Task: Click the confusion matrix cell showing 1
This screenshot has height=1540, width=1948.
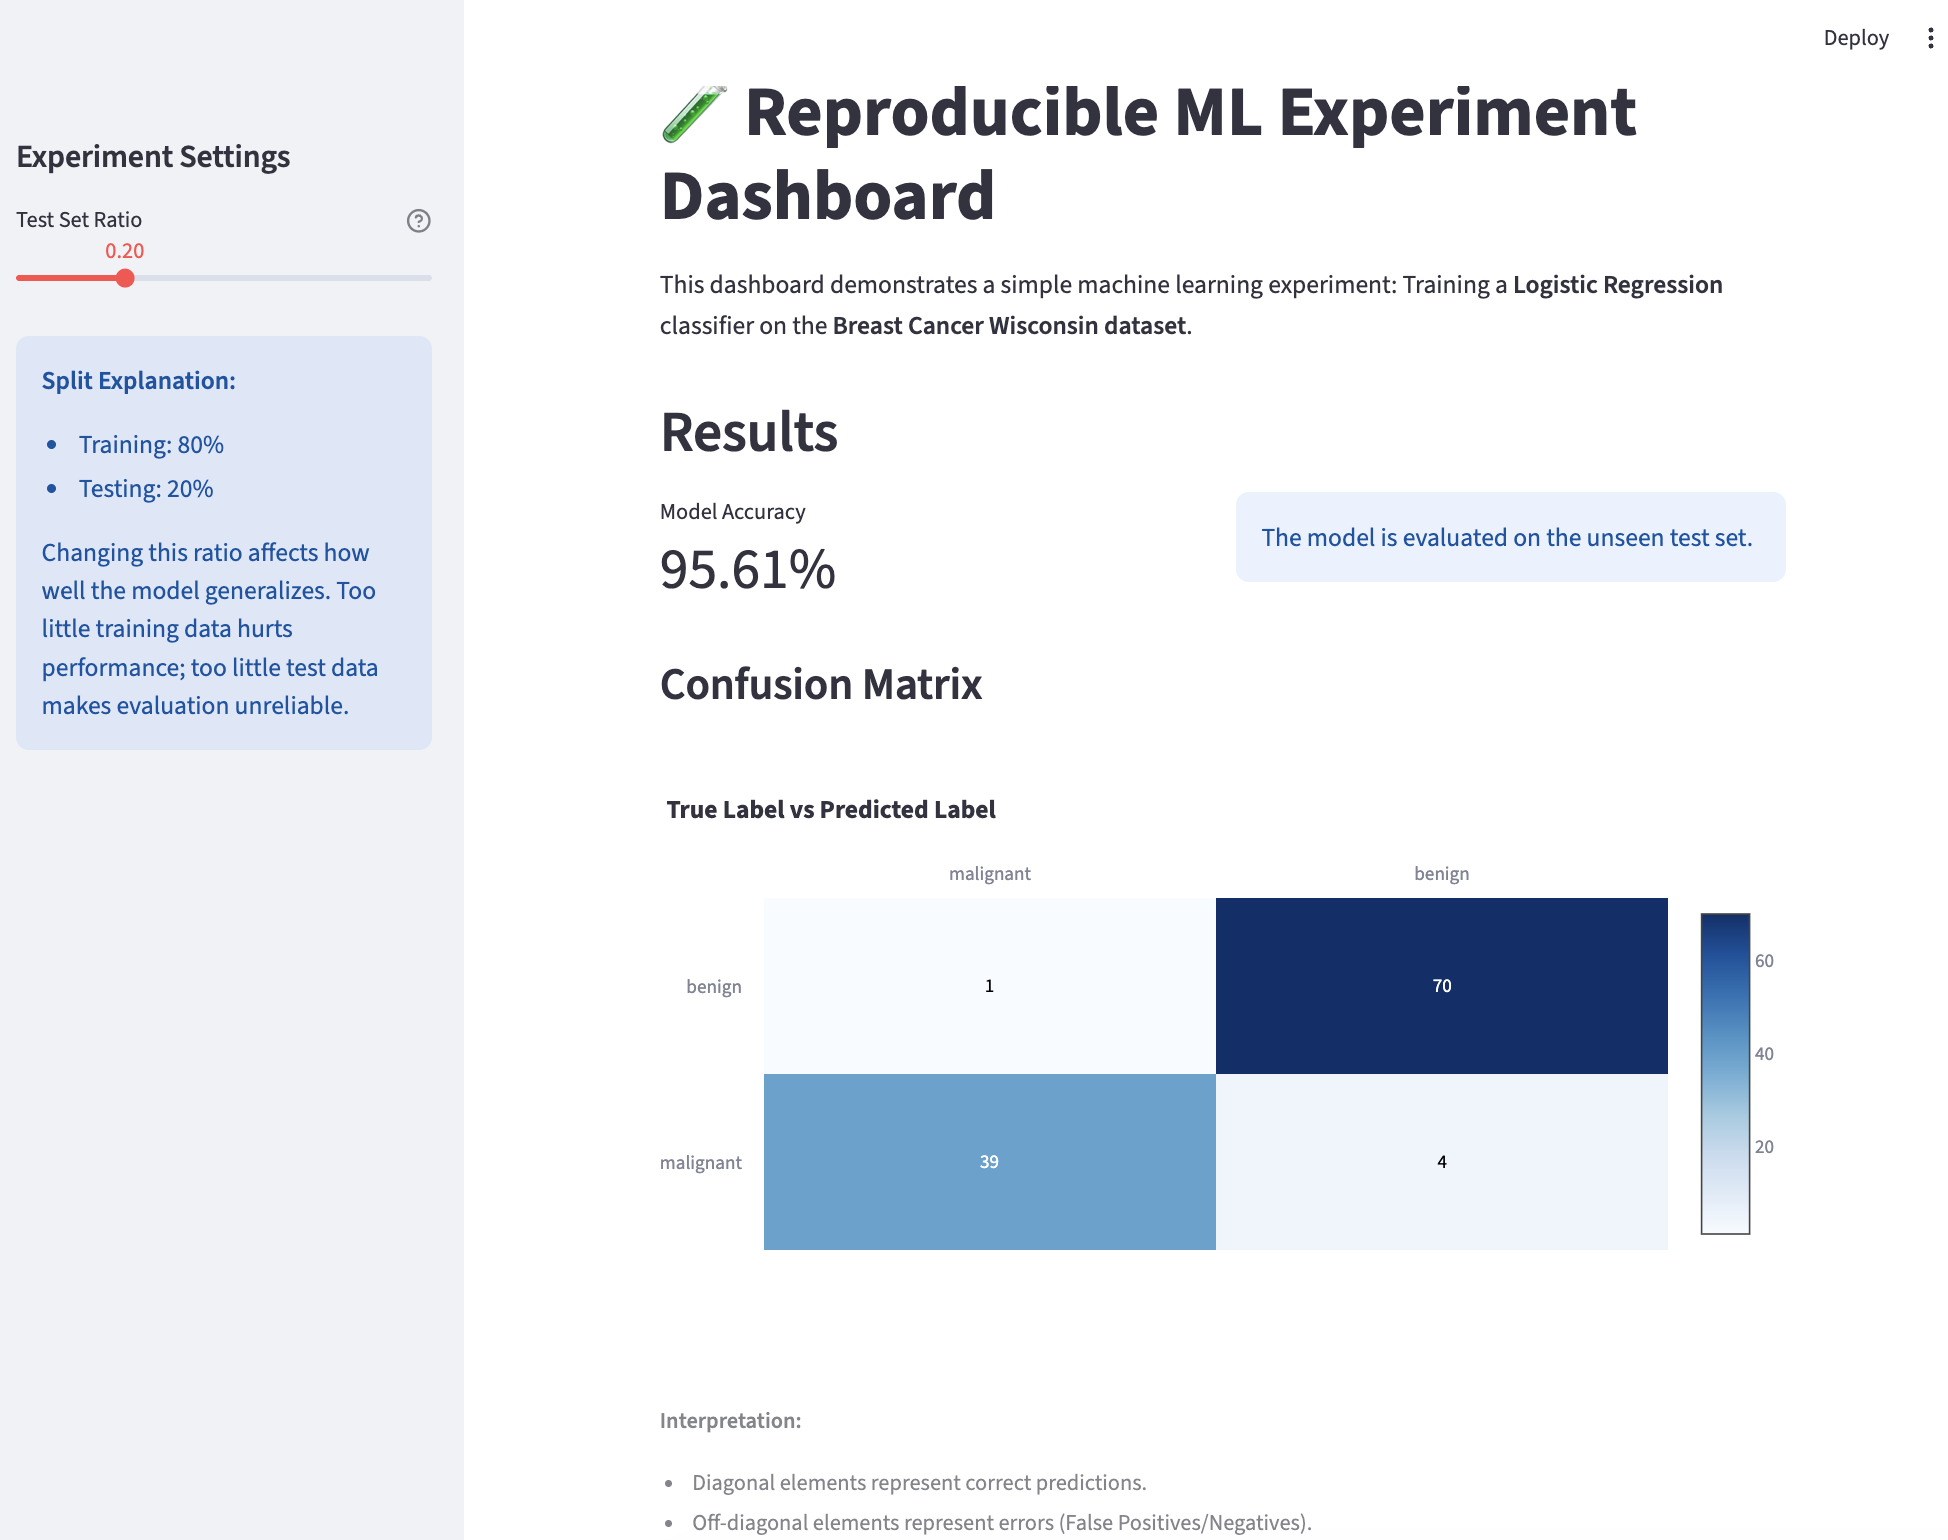Action: pos(989,986)
